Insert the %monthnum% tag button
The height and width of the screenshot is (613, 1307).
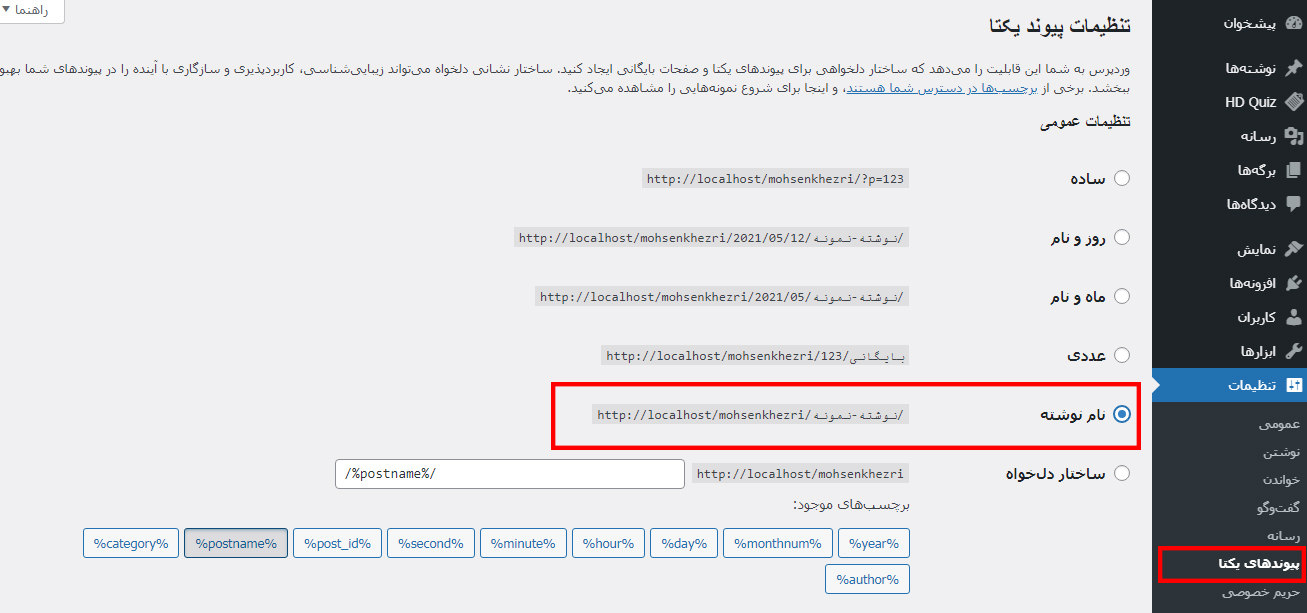(777, 543)
